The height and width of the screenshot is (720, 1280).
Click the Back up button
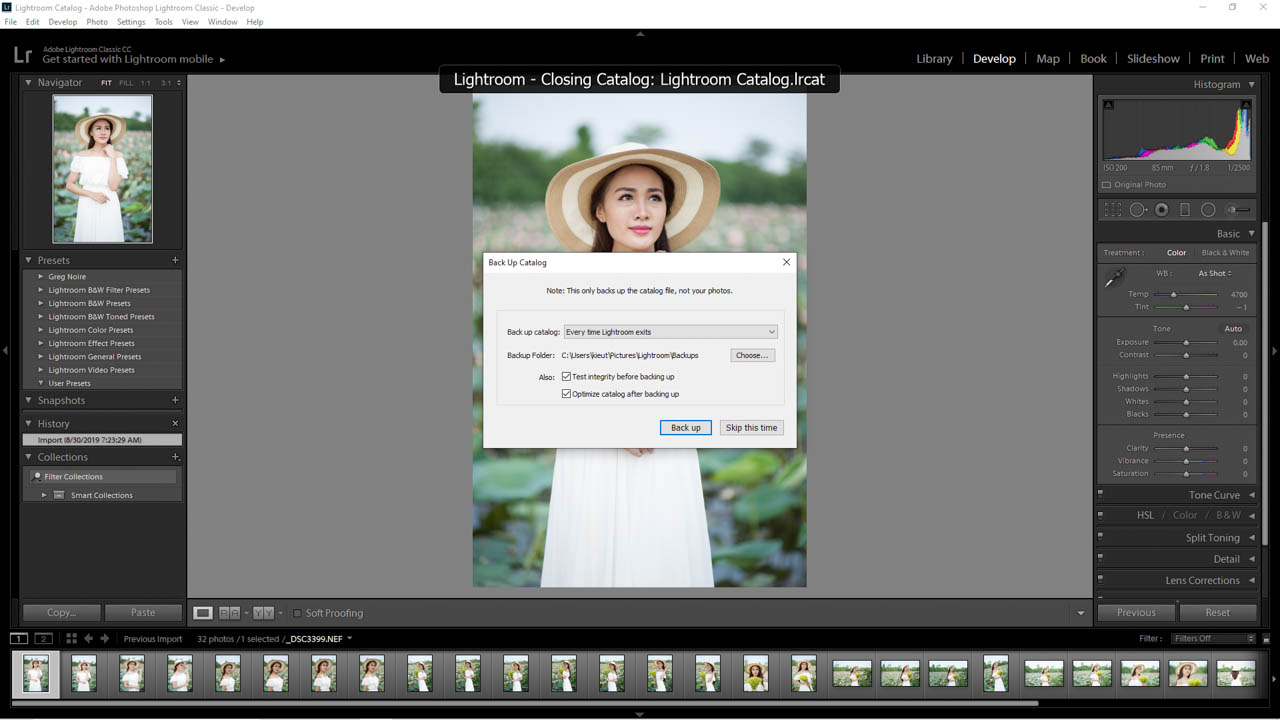tap(685, 427)
